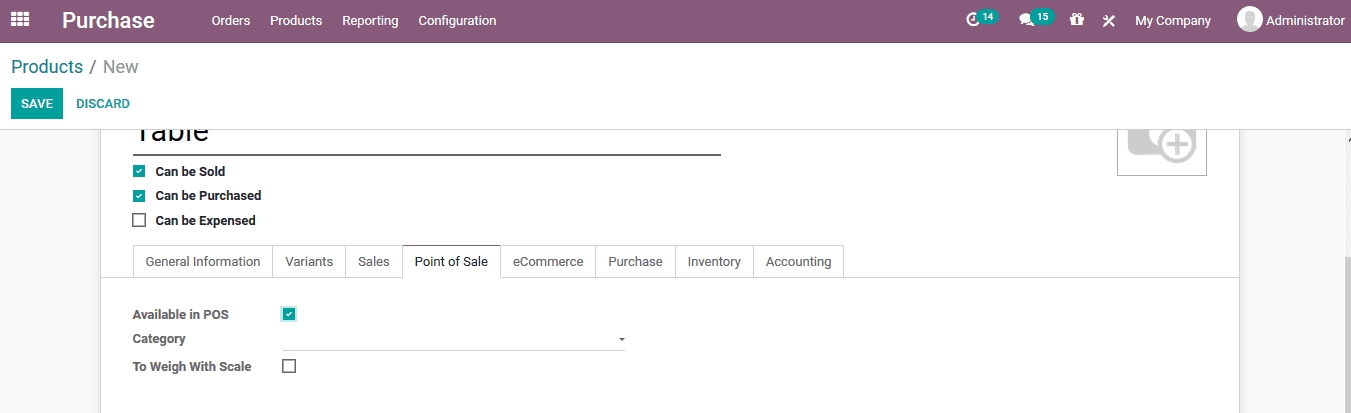Uncheck the Can be Sold checkbox
Viewport: 1351px width, 413px height.
pyautogui.click(x=139, y=172)
